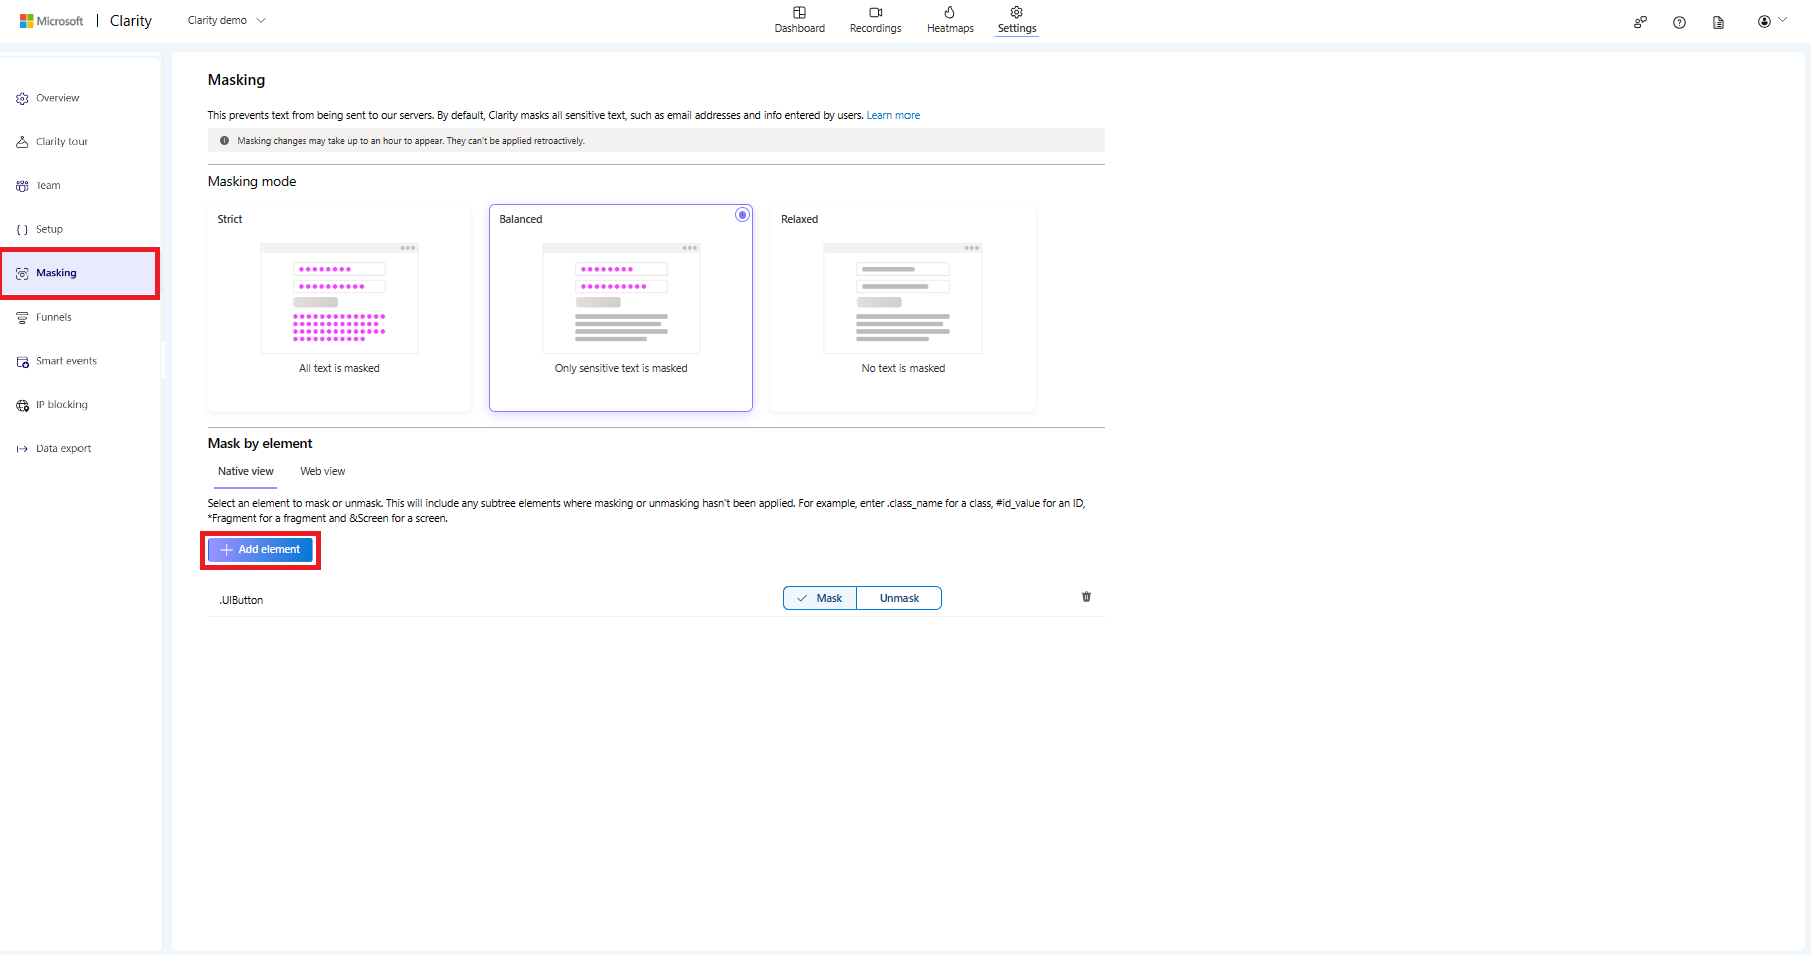The width and height of the screenshot is (1812, 956).
Task: Set .UIButton to Unmask
Action: pyautogui.click(x=899, y=598)
